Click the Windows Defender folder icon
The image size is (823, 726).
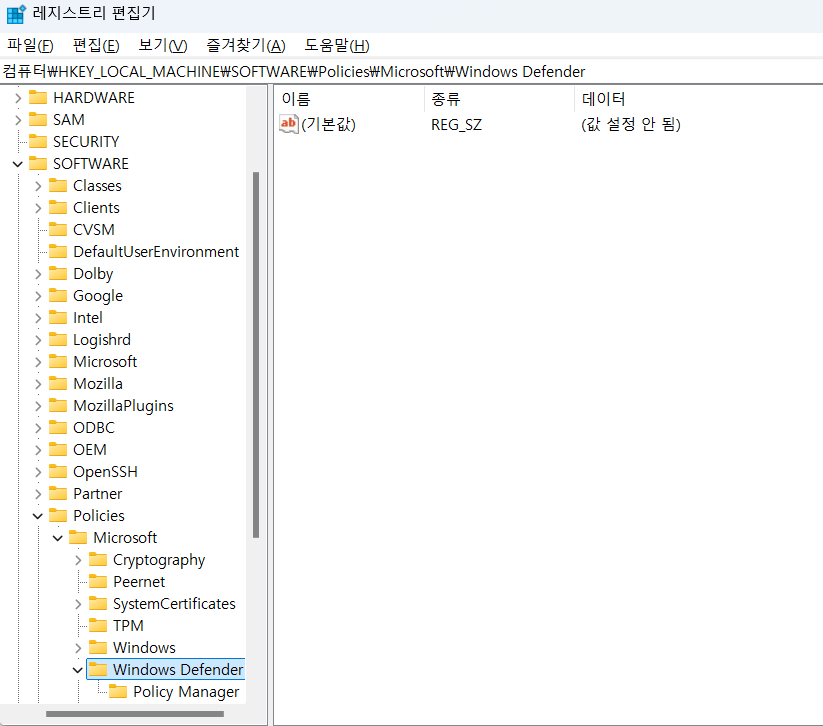98,670
